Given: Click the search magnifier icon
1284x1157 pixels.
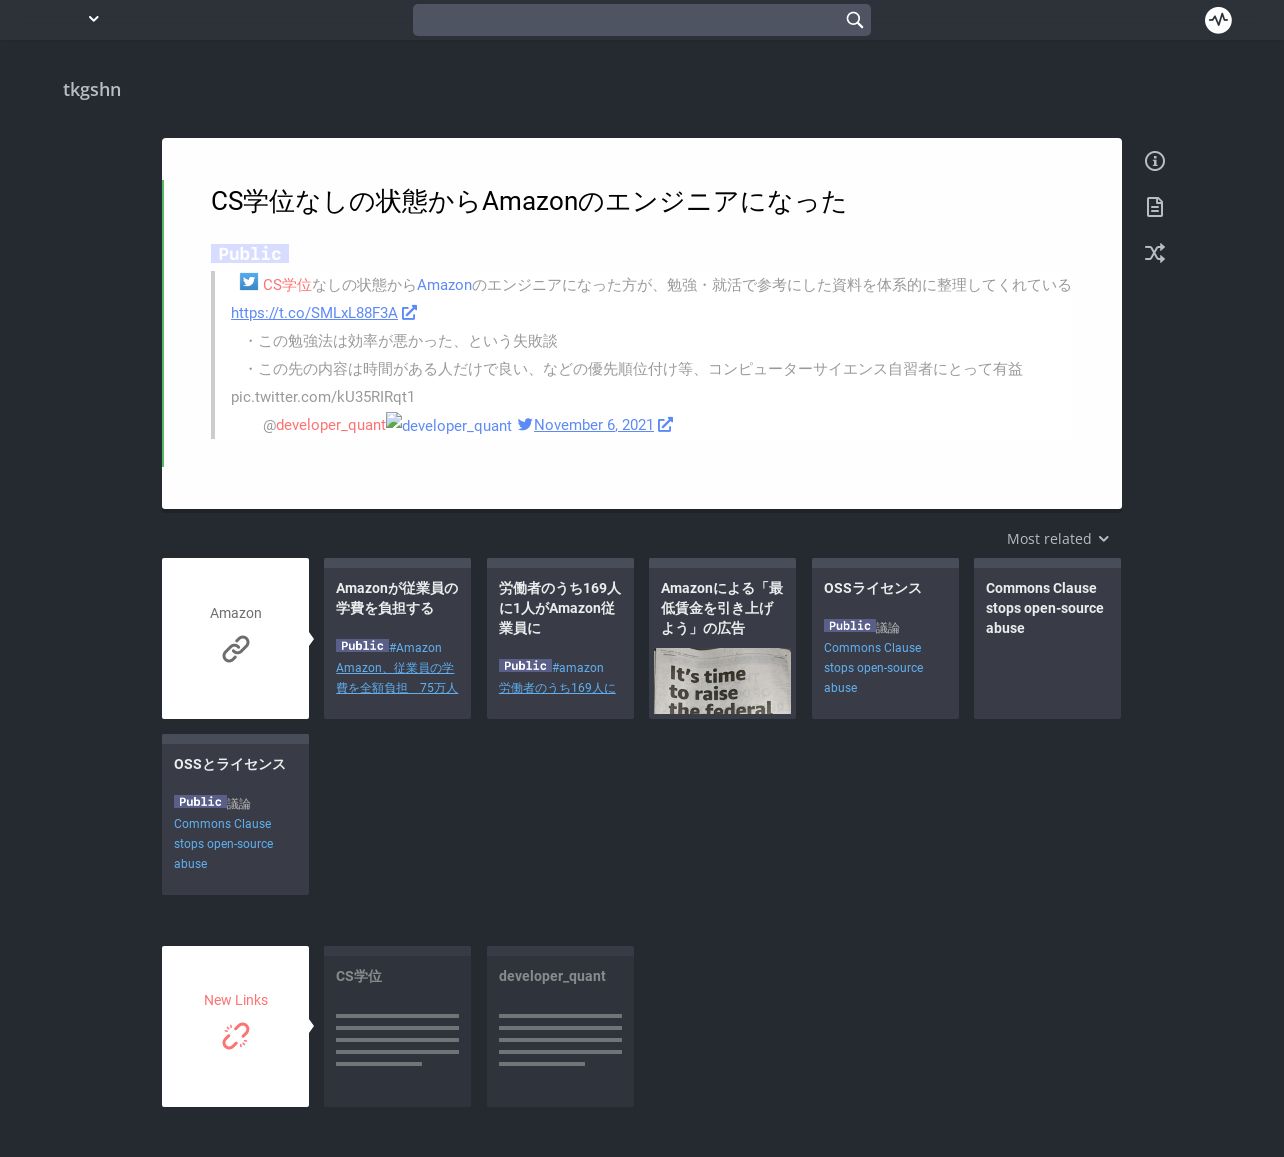Looking at the screenshot, I should 855,20.
